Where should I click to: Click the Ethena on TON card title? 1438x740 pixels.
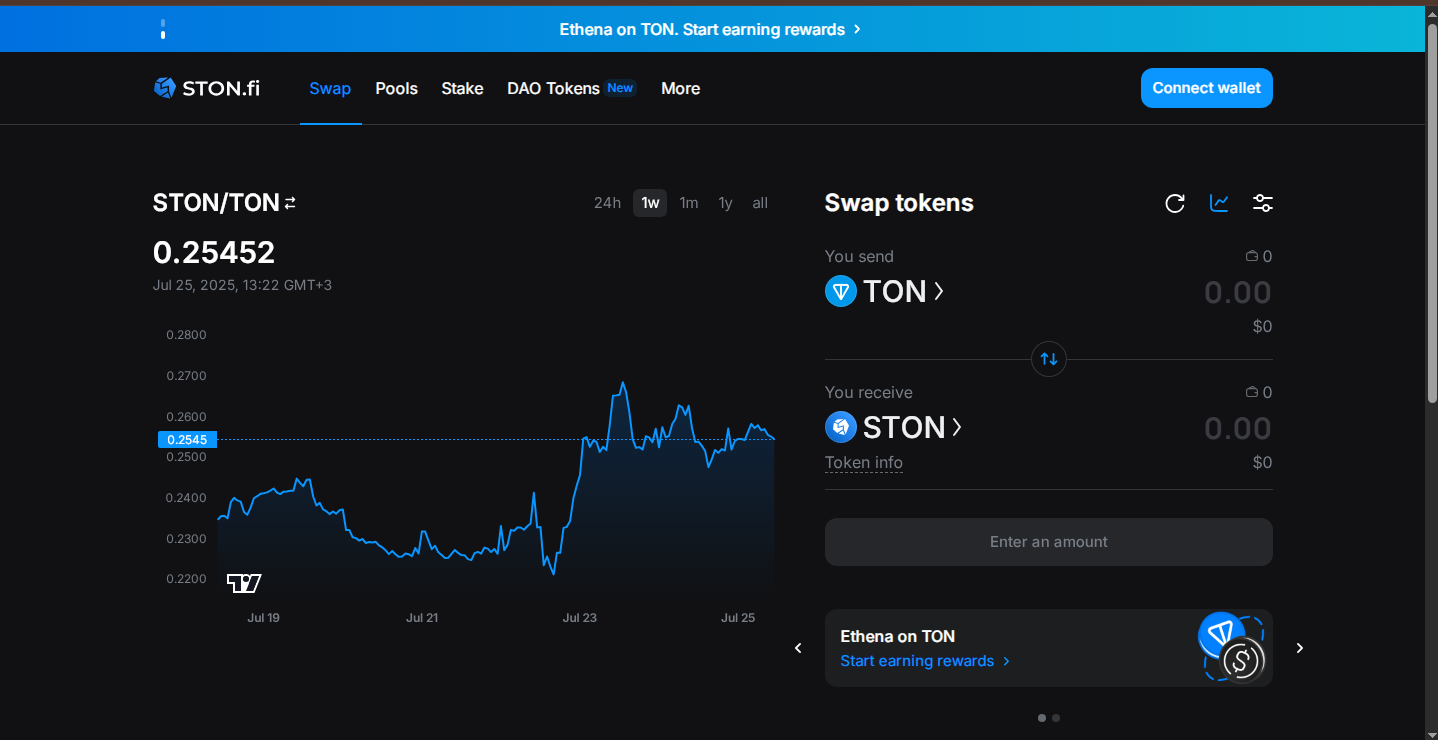click(x=897, y=636)
